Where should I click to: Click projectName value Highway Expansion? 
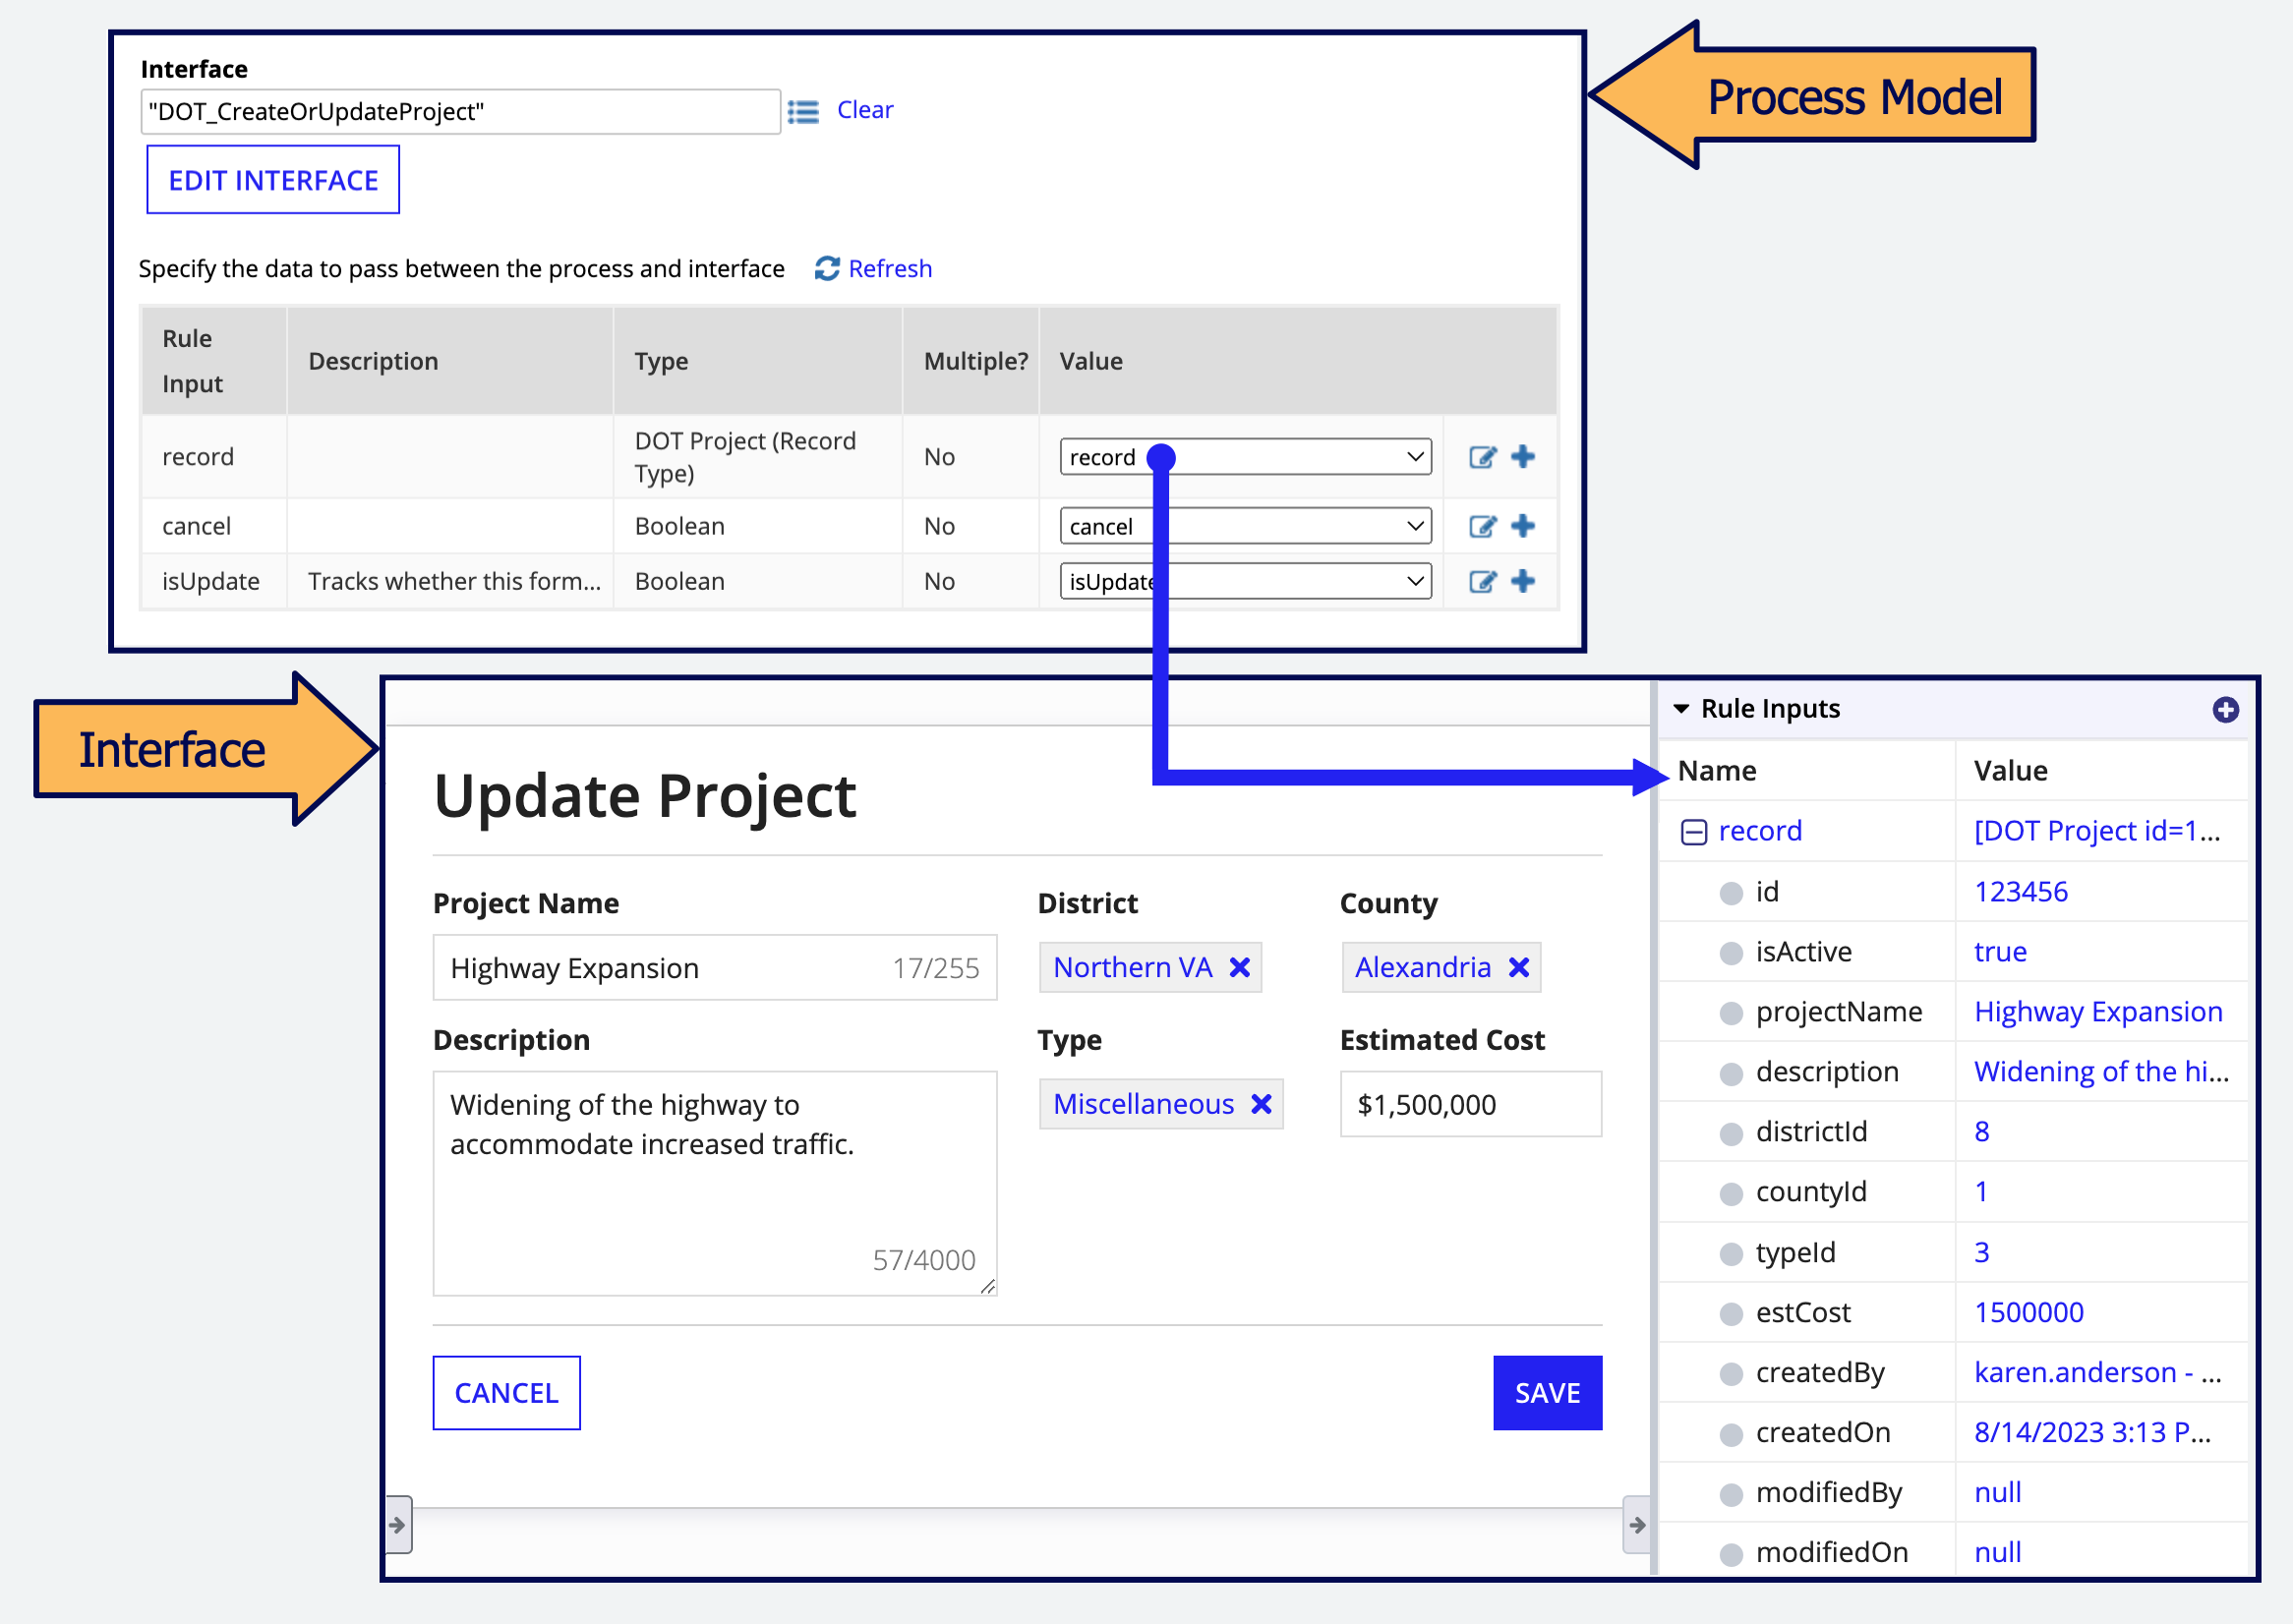pyautogui.click(x=2098, y=1012)
